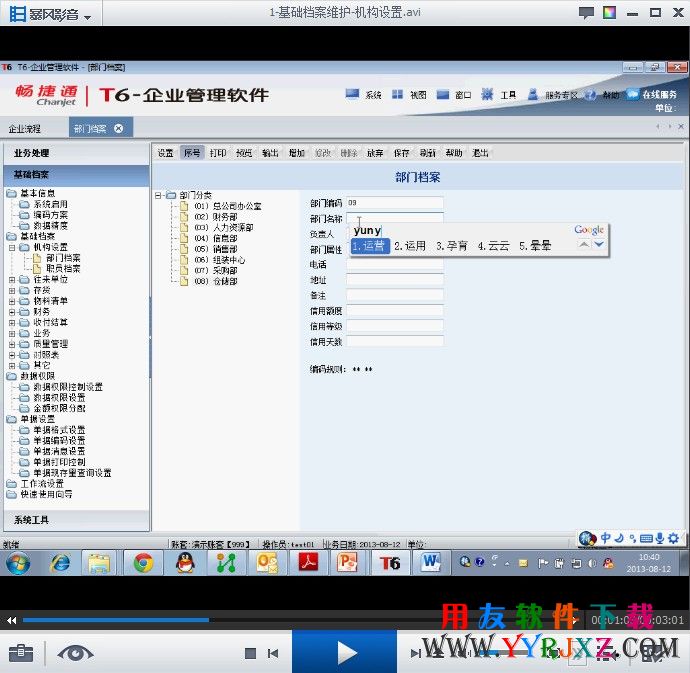The width and height of the screenshot is (690, 673).
Task: Open the toolbox icon in the player
Action: tap(21, 653)
